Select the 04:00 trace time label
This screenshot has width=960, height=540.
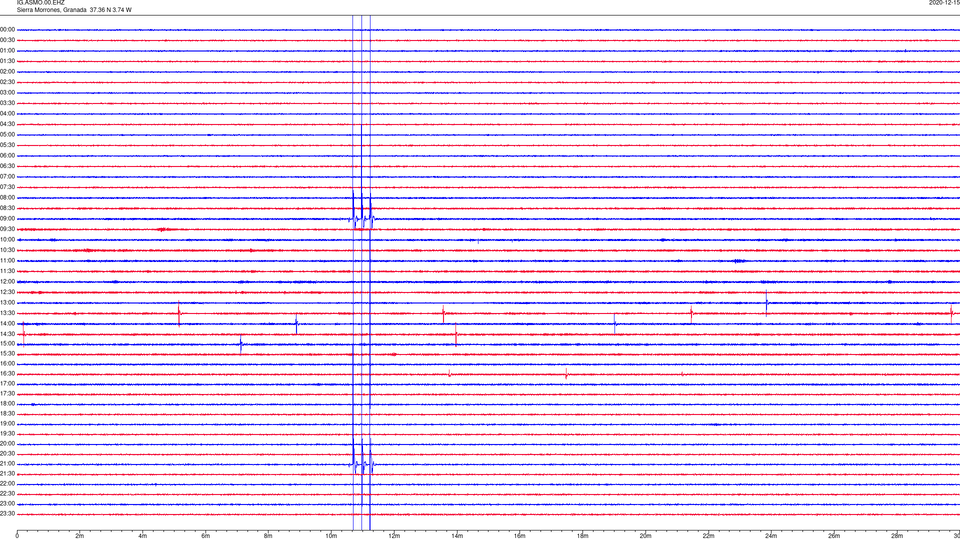click(7, 114)
